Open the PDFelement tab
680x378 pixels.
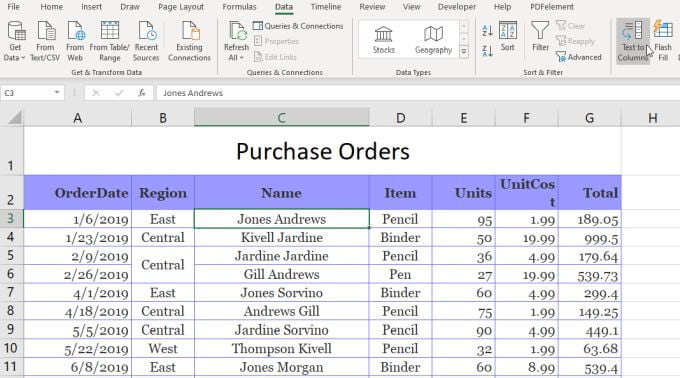click(552, 7)
